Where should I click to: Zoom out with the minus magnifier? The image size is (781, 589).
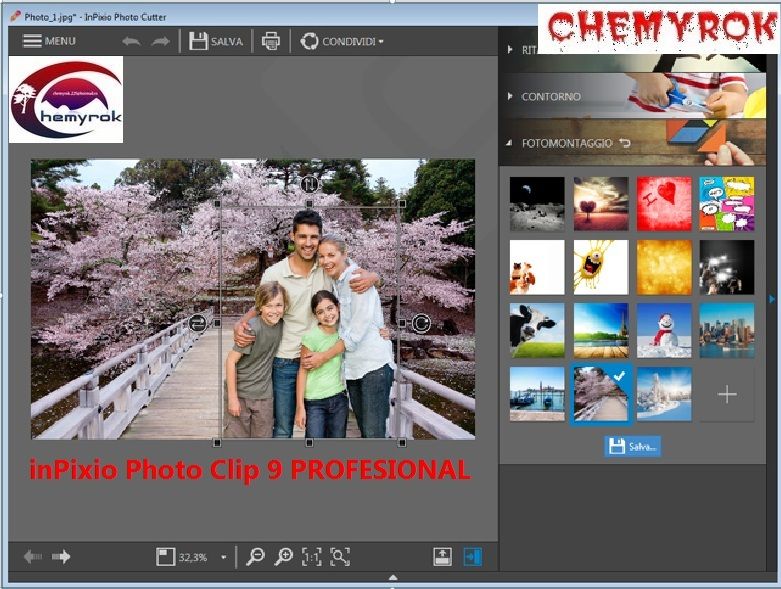tap(256, 557)
